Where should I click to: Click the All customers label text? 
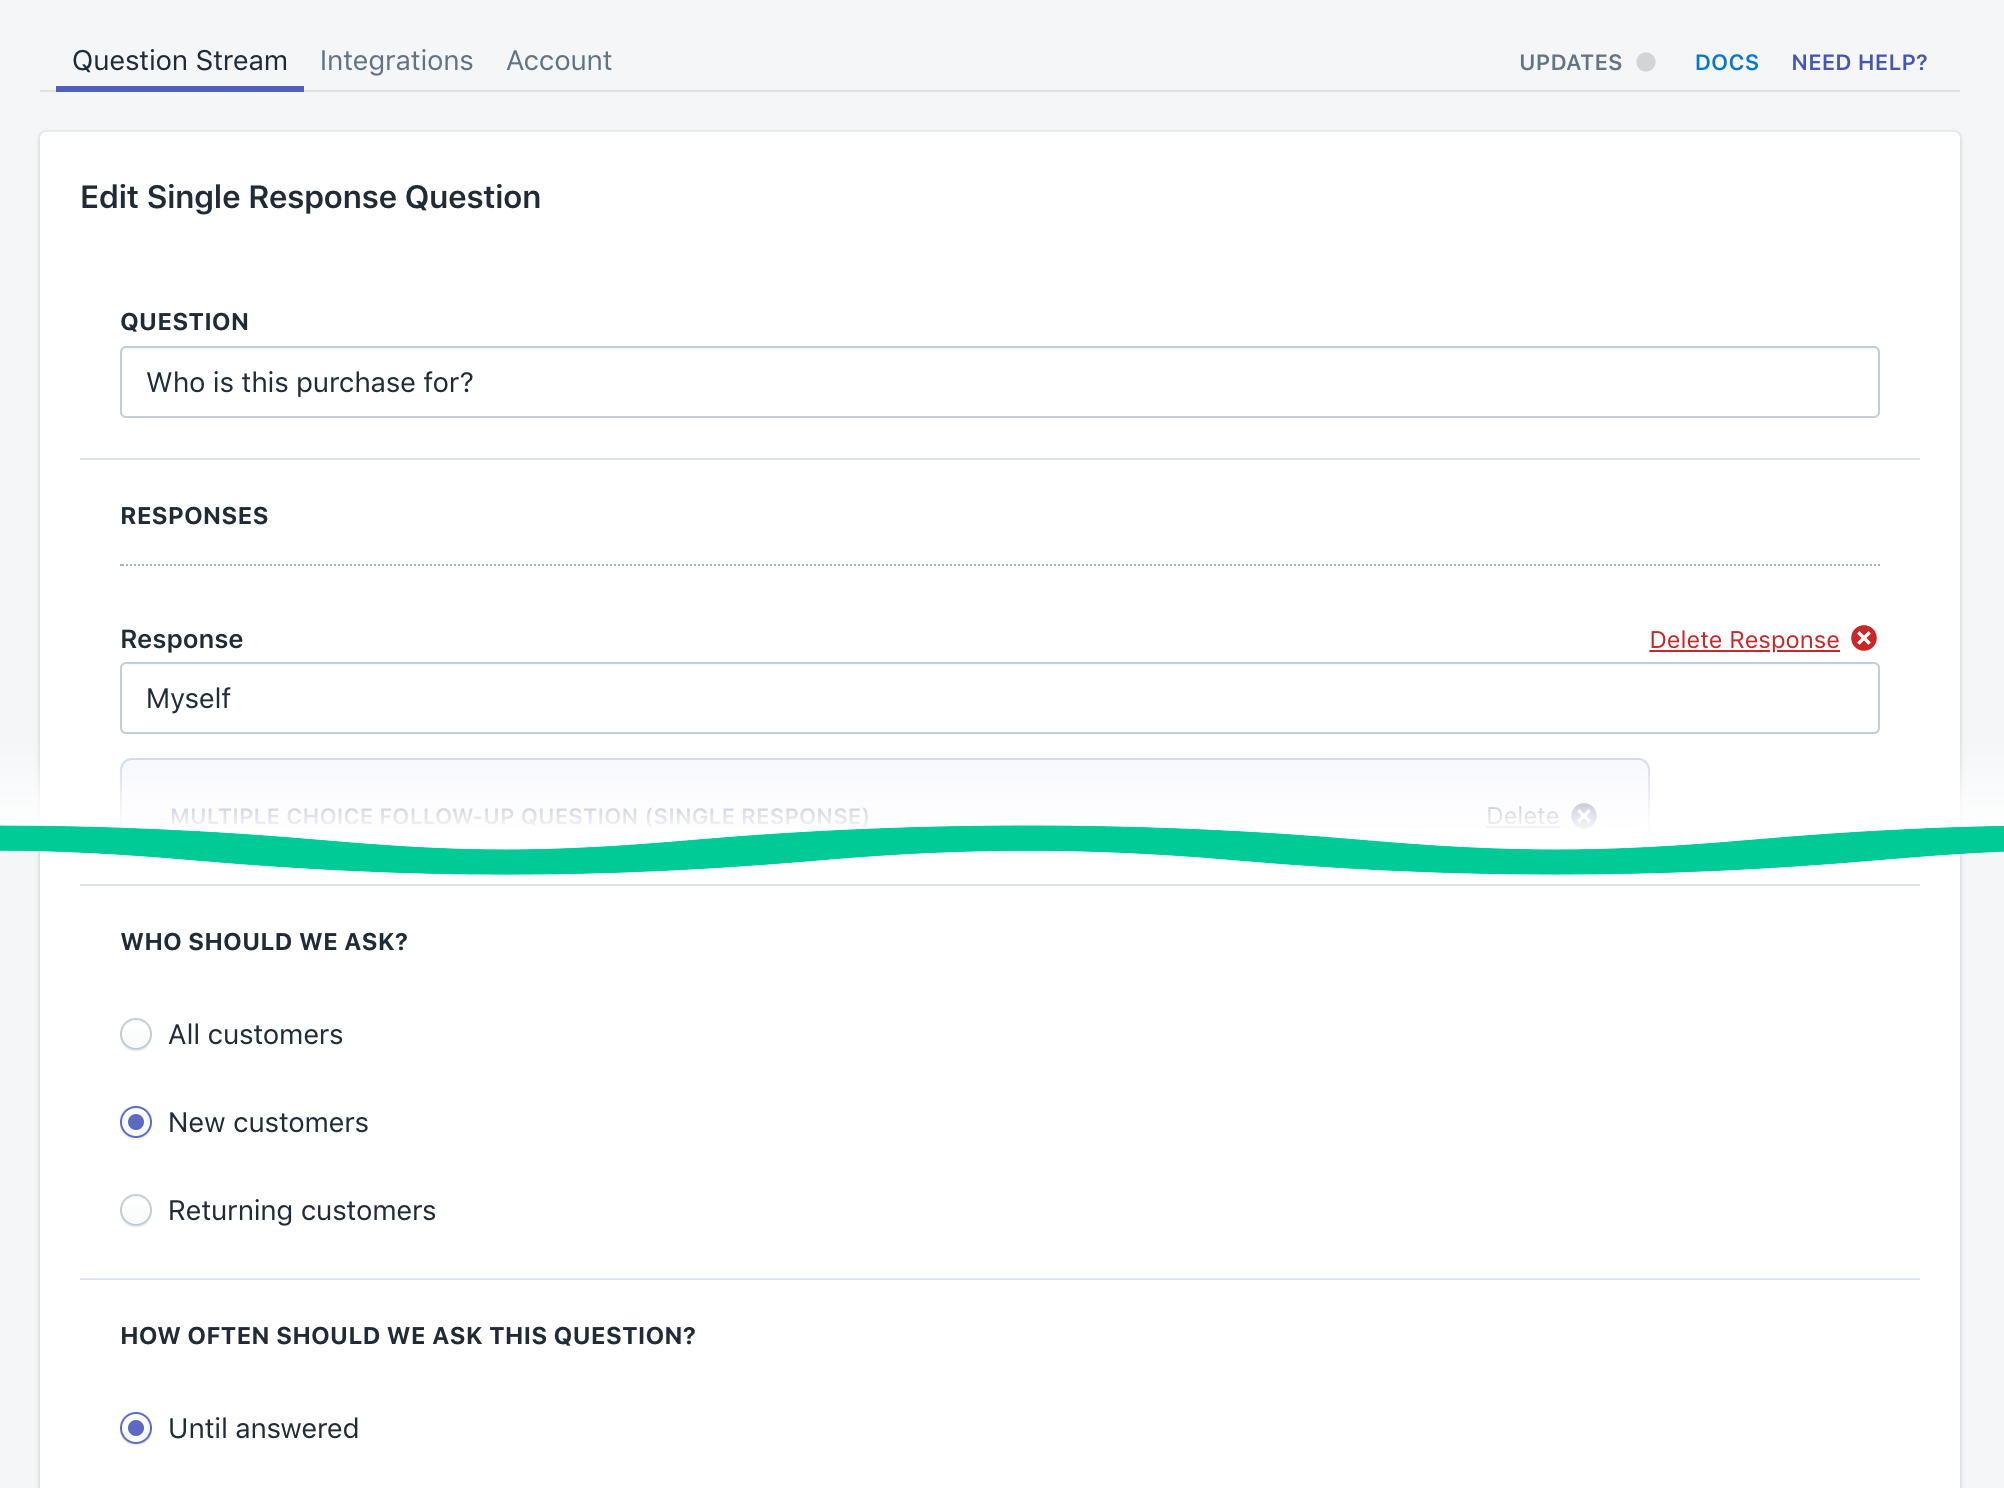click(256, 1034)
